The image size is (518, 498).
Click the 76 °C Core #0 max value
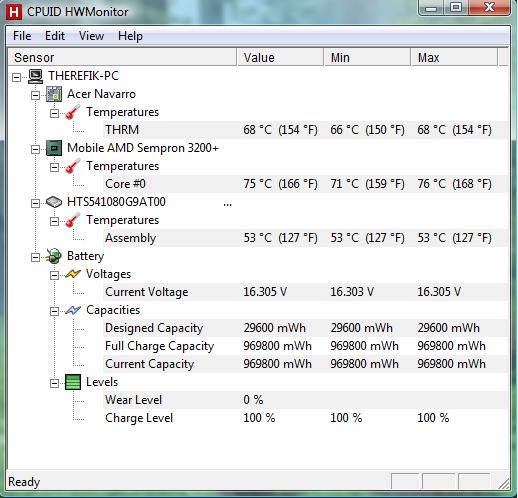(x=454, y=184)
